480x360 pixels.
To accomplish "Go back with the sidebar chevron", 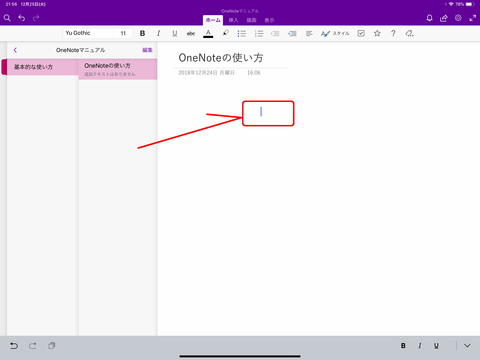I will [15, 50].
